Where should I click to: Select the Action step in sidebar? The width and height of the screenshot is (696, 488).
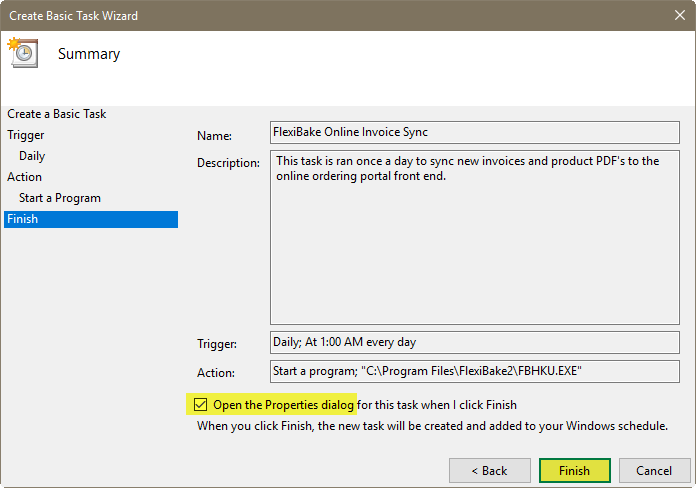24,177
